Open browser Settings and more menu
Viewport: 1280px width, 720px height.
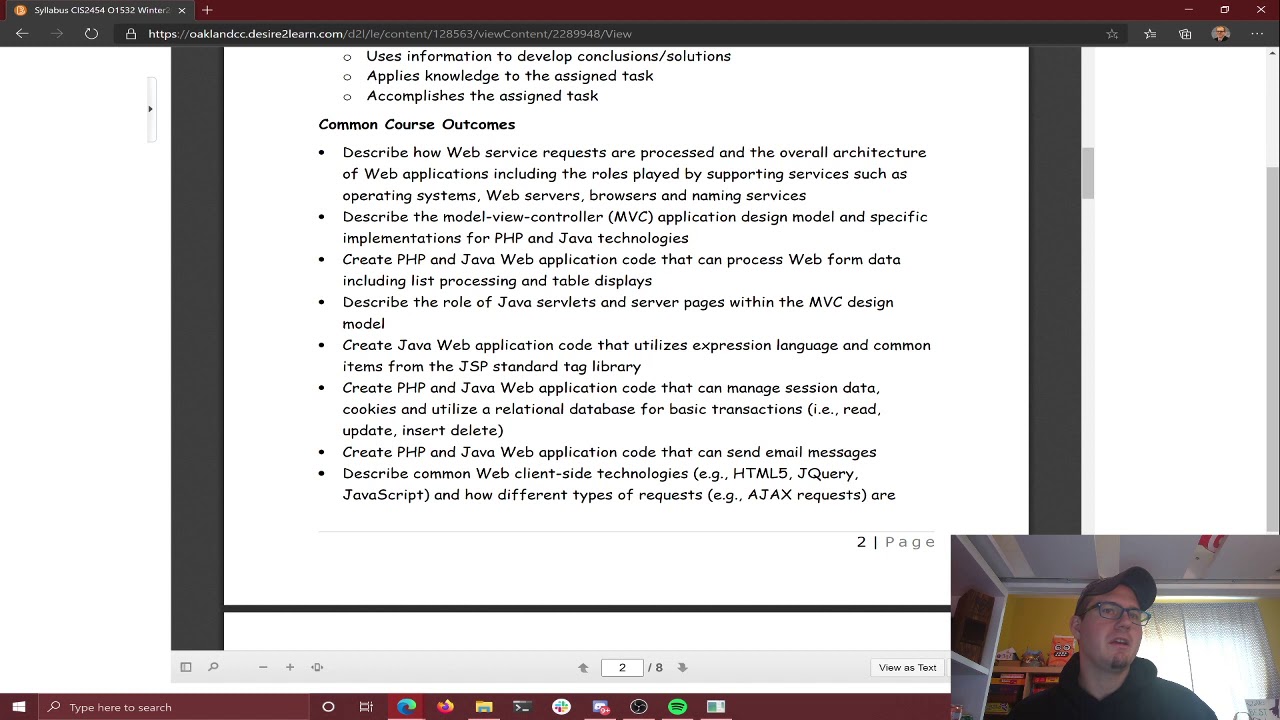[1257, 34]
